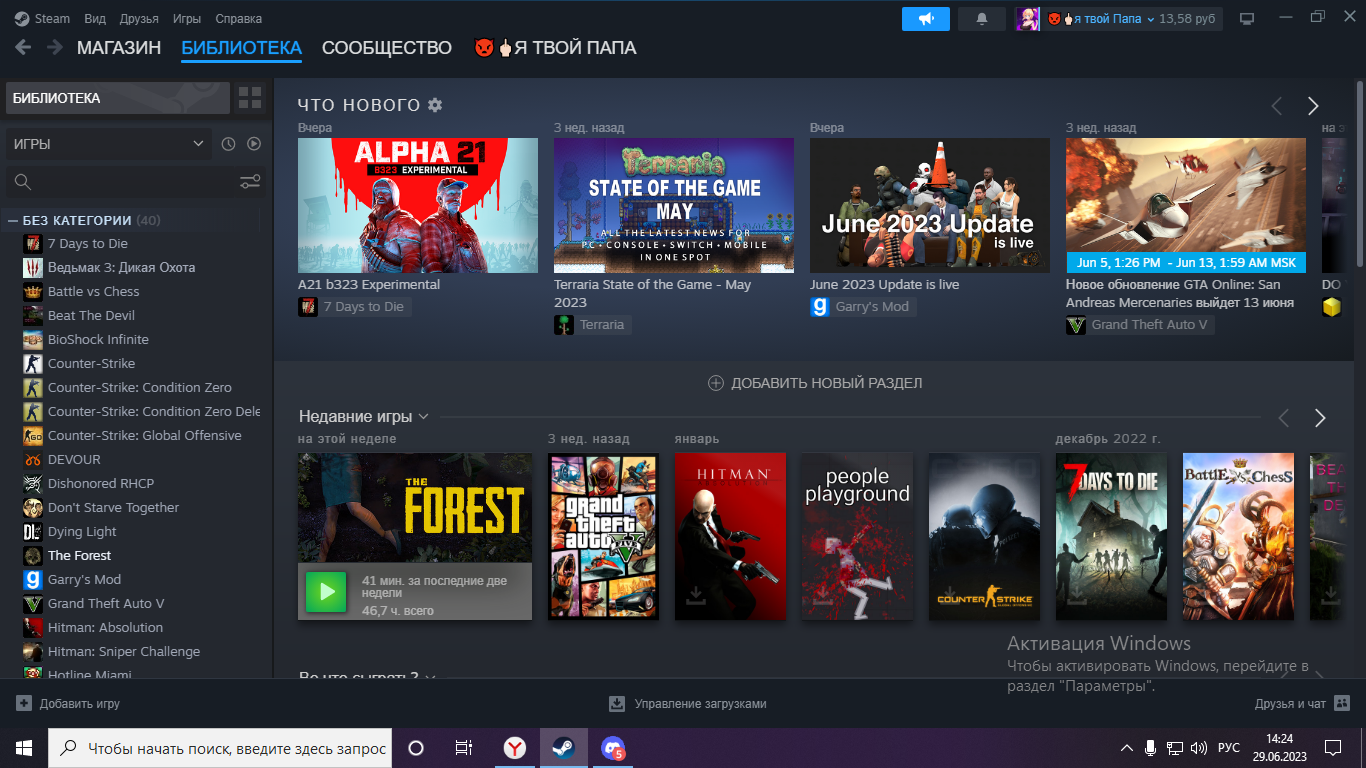Open the Друзья menu
1366x768 pixels.
click(139, 19)
